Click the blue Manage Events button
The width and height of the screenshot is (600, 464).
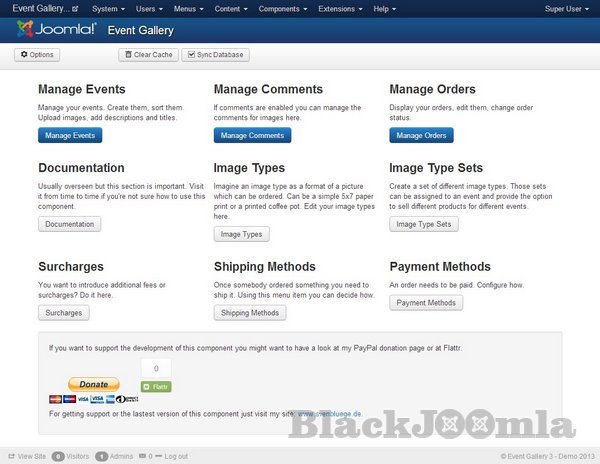pos(70,135)
